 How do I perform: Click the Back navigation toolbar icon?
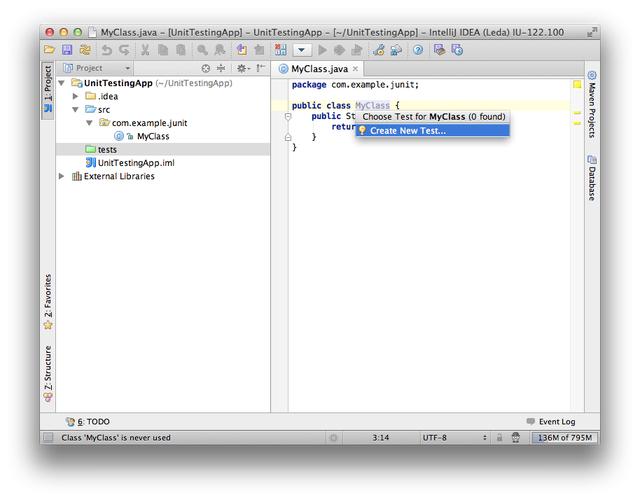click(241, 50)
